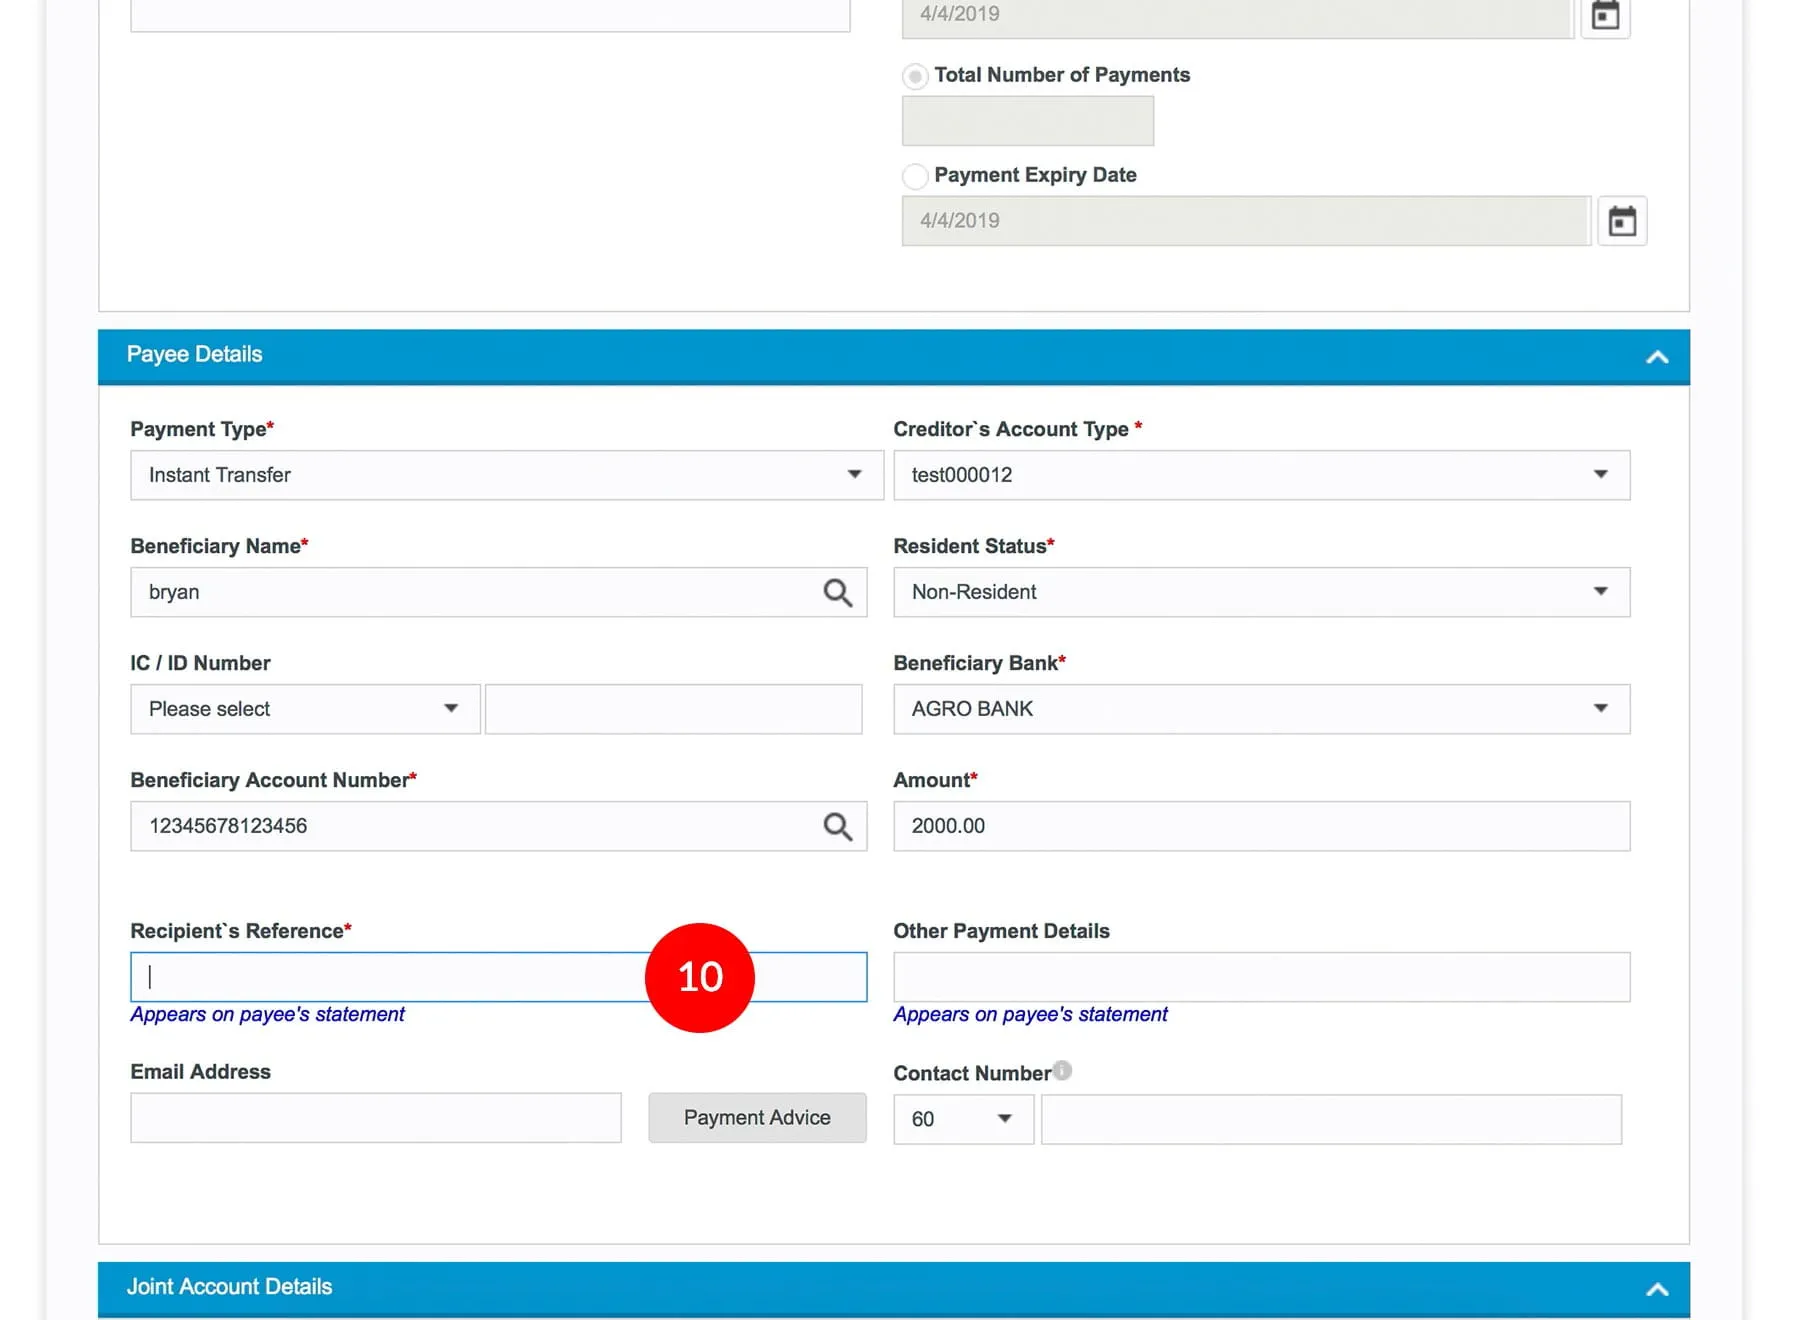The width and height of the screenshot is (1800, 1320).
Task: Open the Payment Type dropdown
Action: point(506,475)
